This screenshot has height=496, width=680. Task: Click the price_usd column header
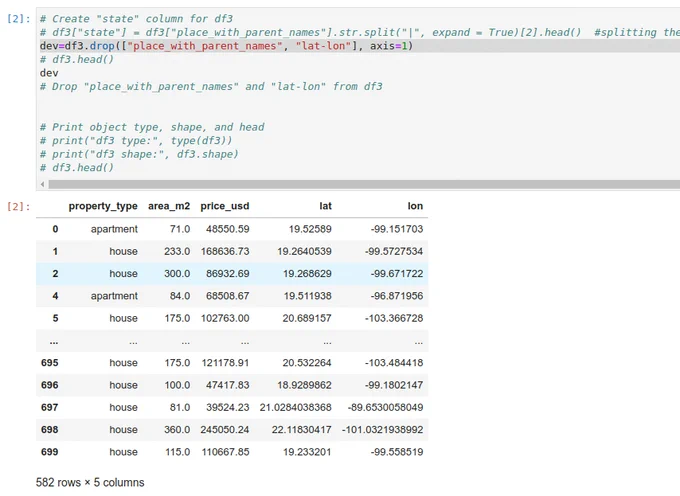click(x=225, y=206)
